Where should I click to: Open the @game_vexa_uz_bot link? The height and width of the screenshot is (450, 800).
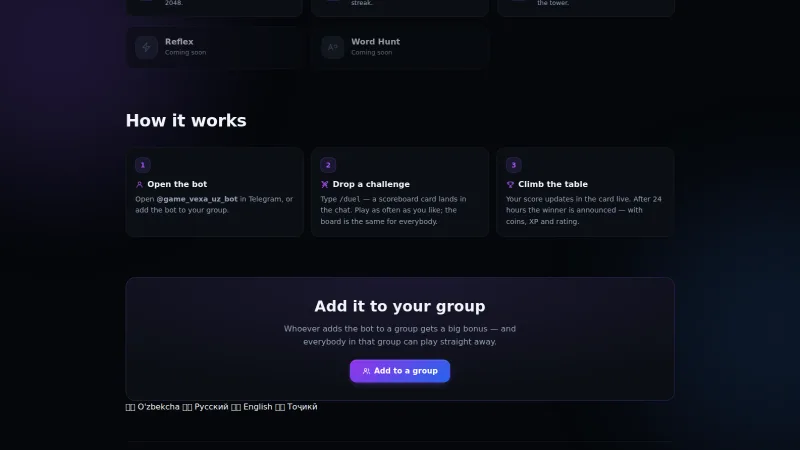pyautogui.click(x=197, y=199)
